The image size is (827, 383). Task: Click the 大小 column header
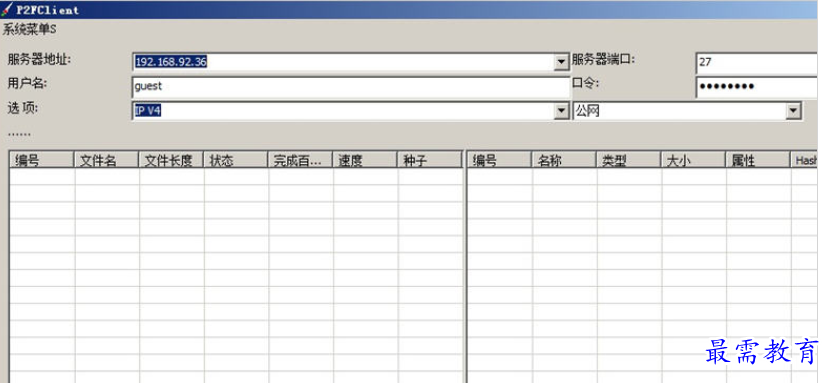click(693, 160)
